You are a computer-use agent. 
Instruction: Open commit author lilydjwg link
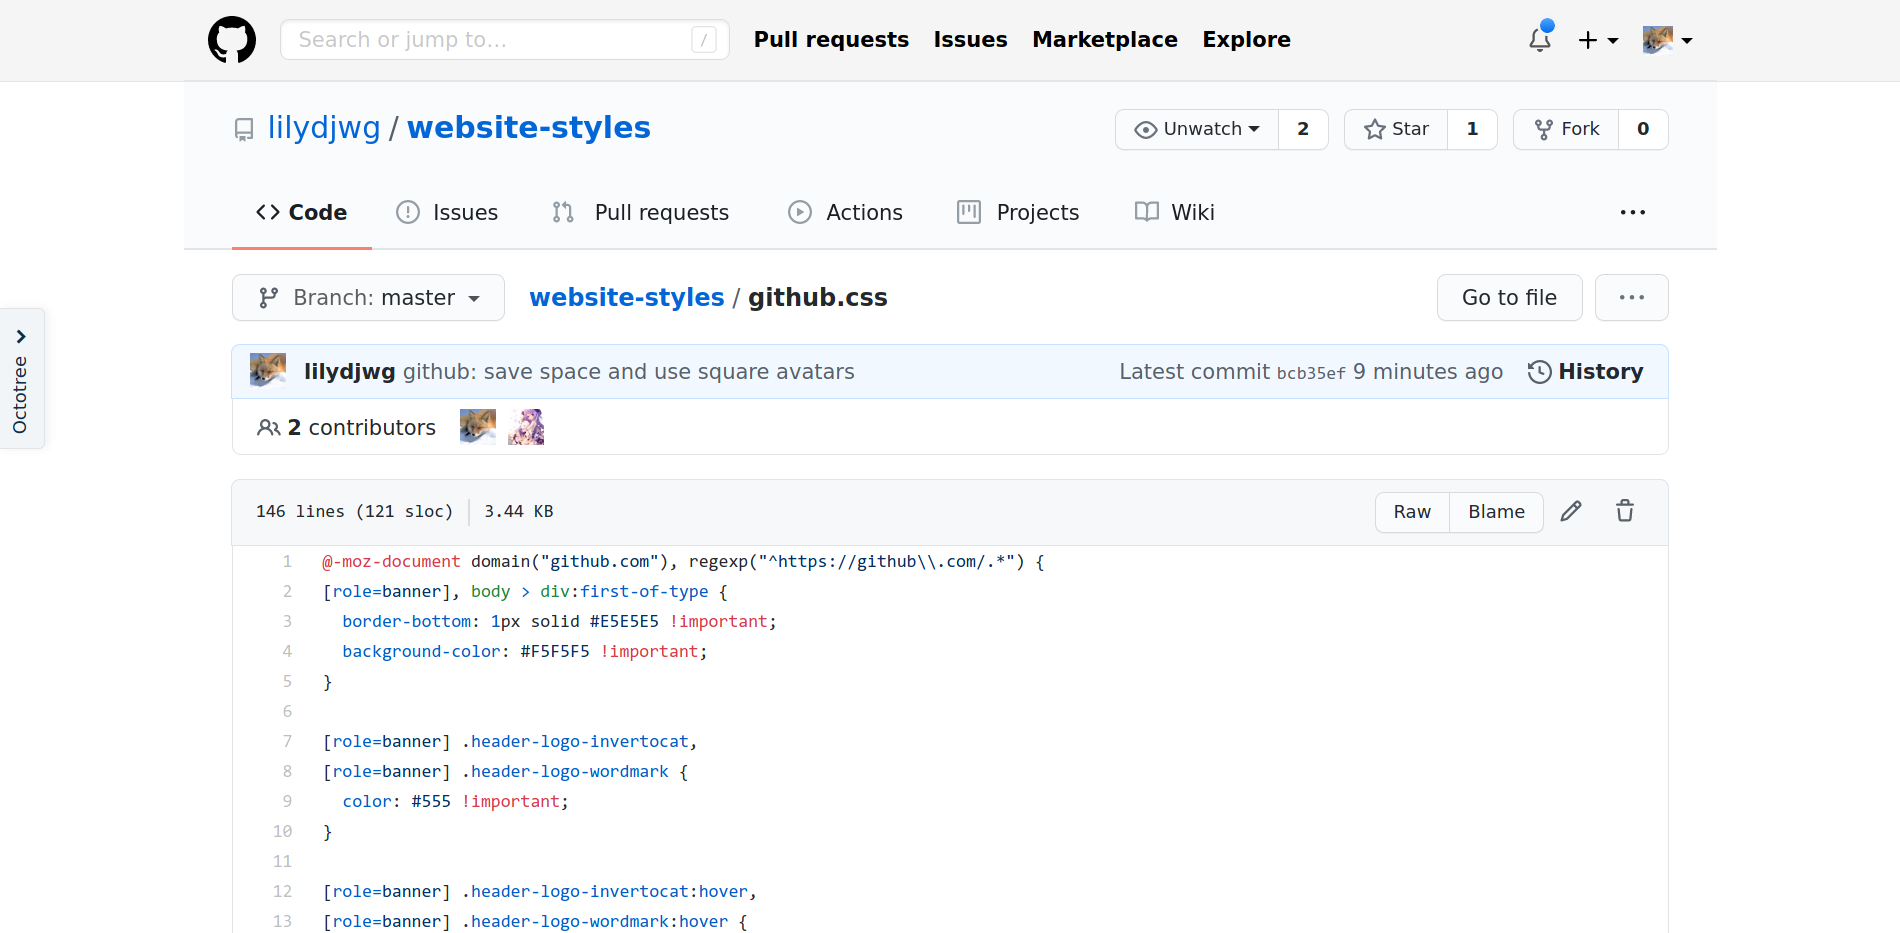[350, 371]
